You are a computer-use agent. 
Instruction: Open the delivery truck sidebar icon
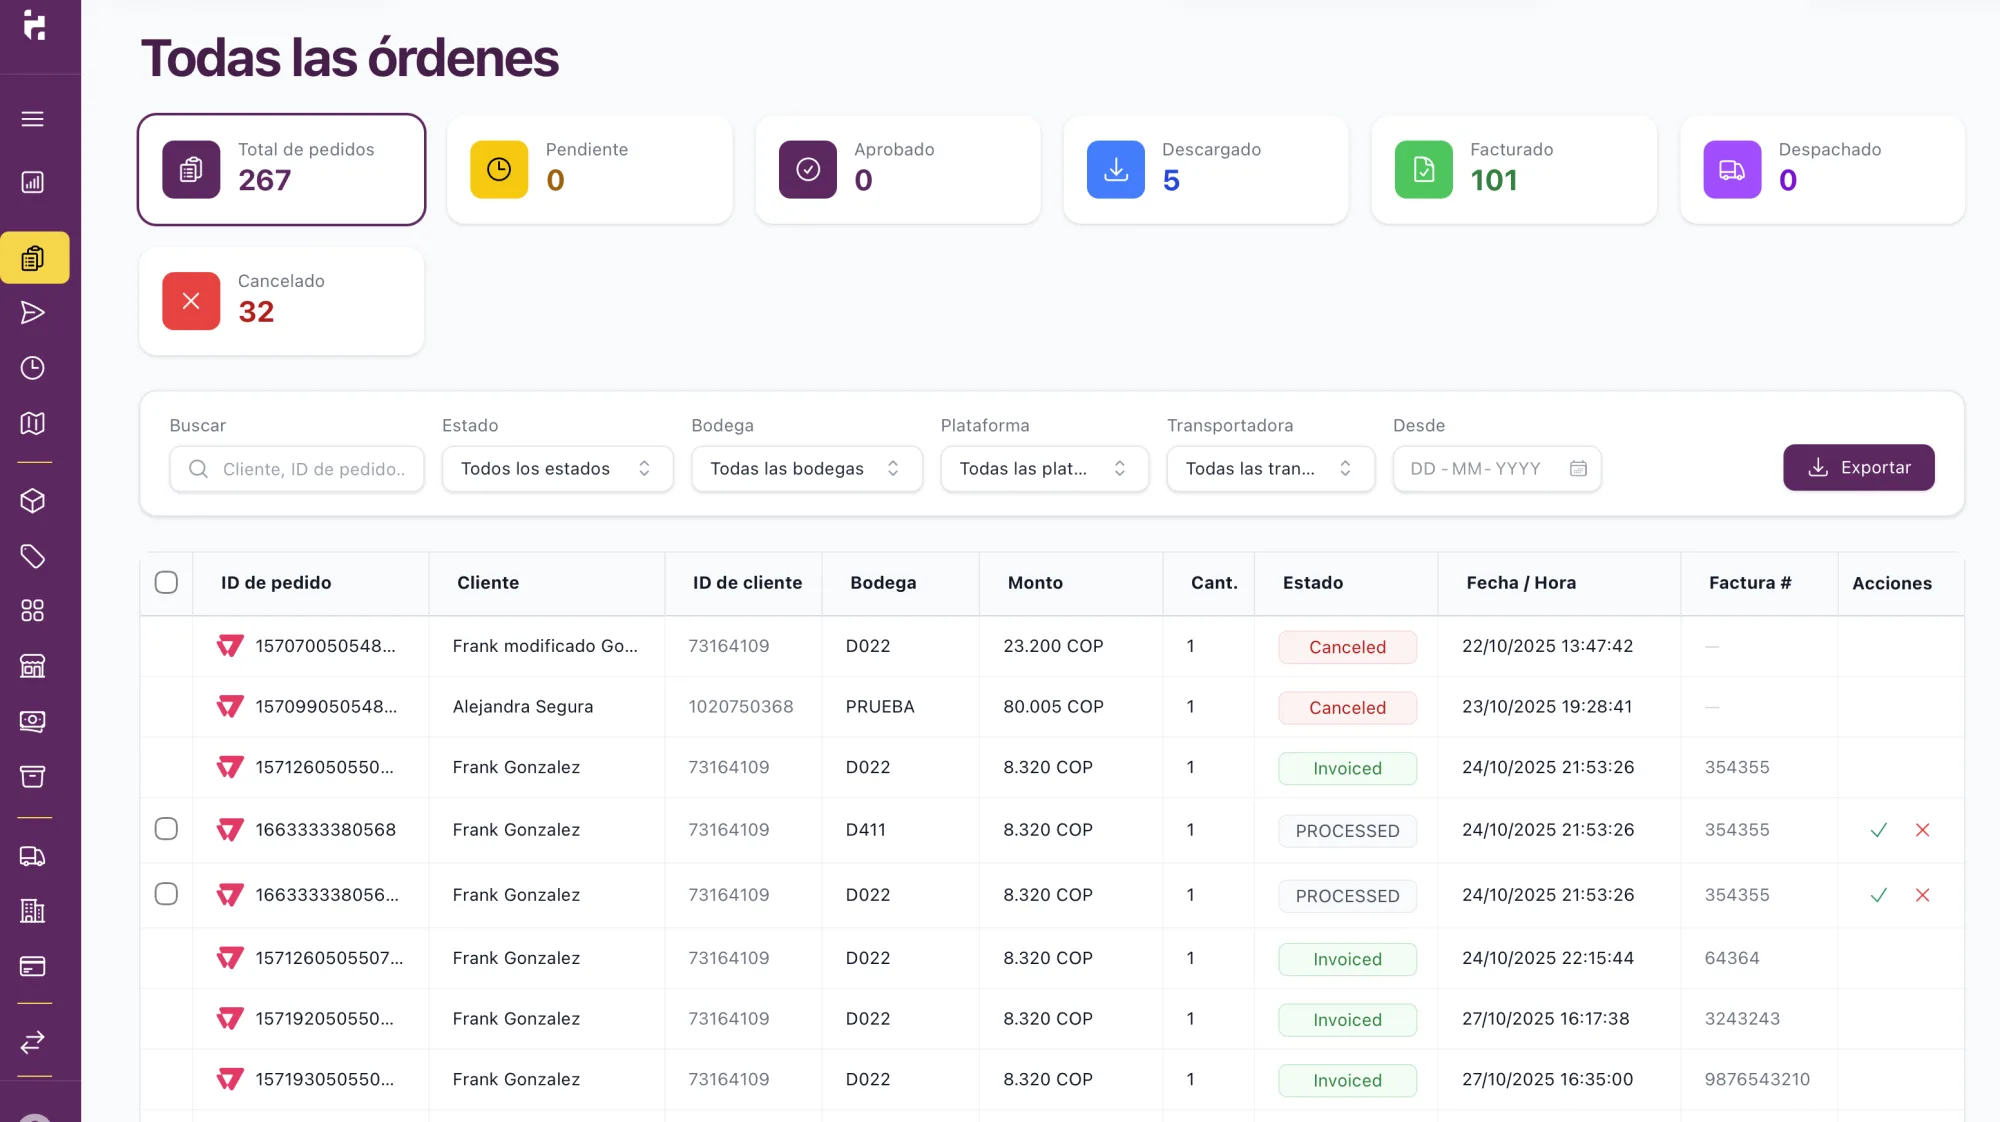tap(33, 856)
